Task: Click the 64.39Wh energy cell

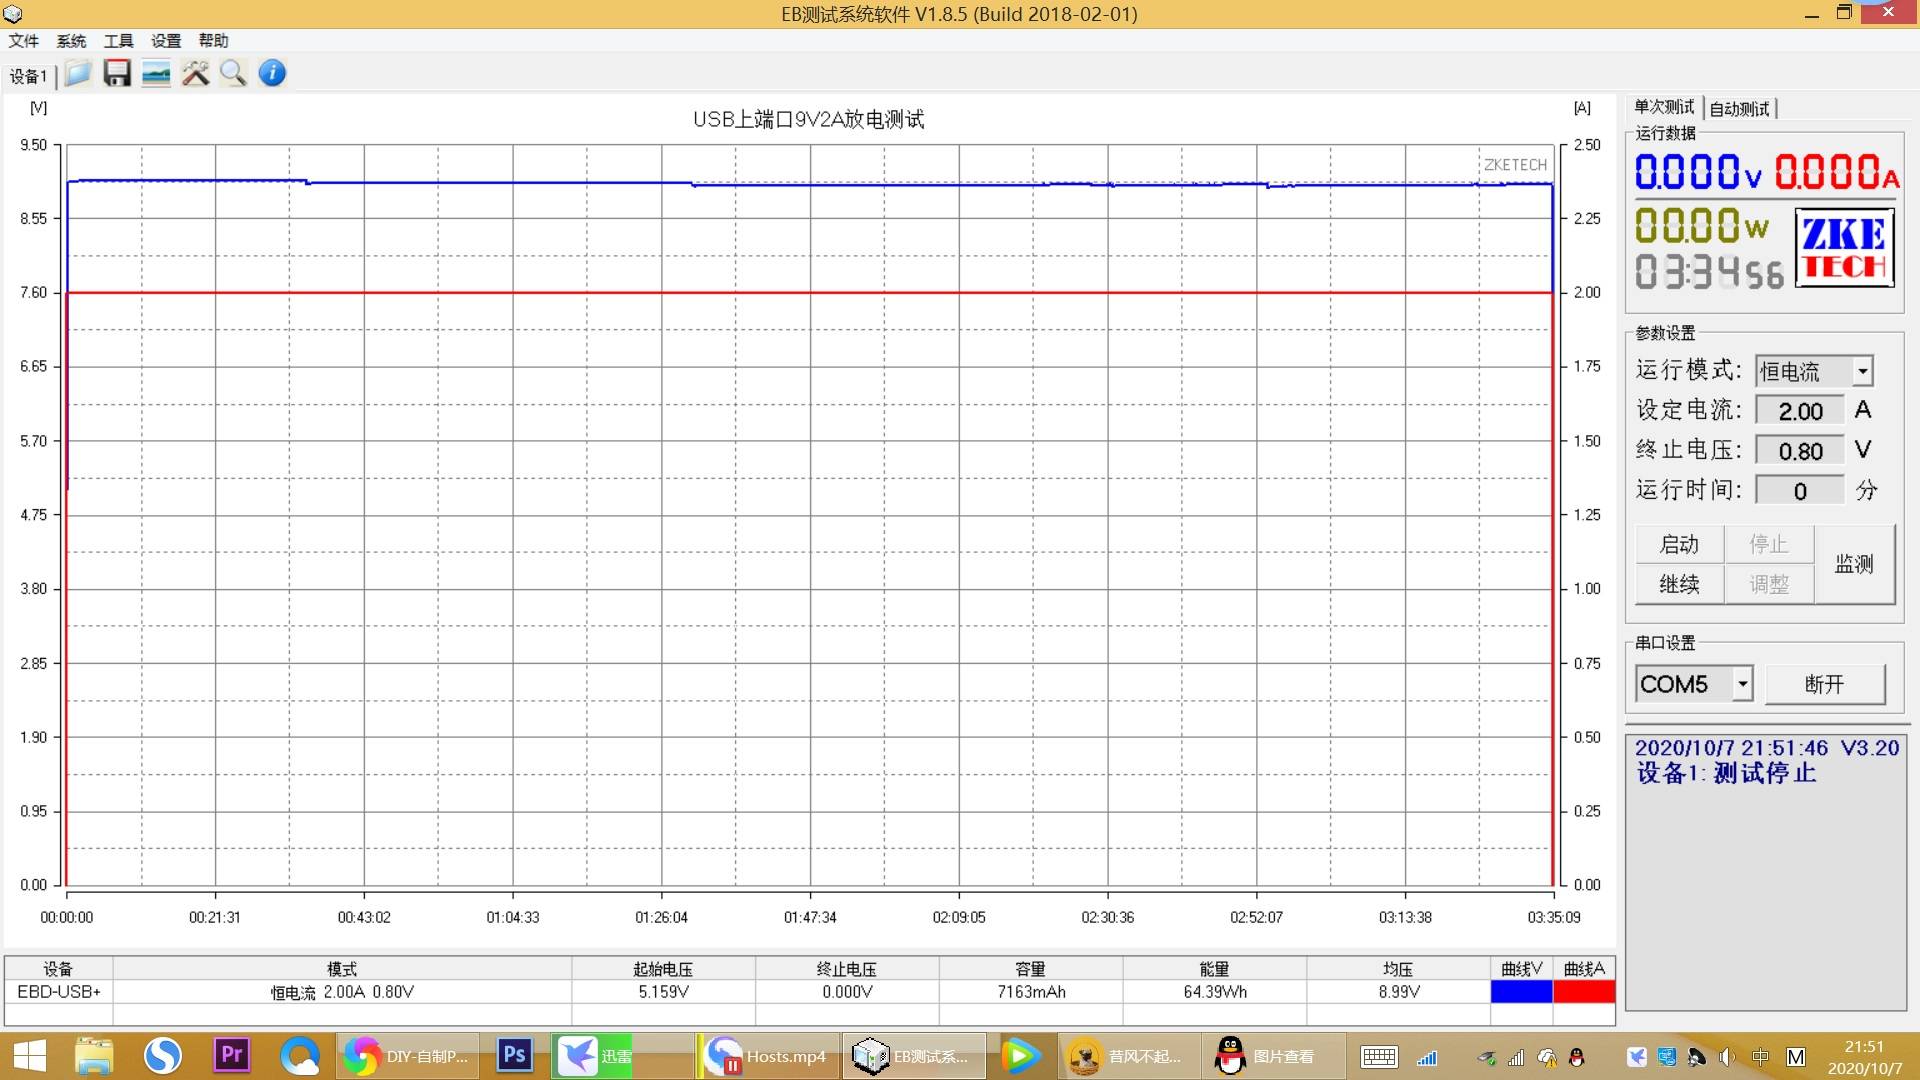Action: click(1215, 992)
